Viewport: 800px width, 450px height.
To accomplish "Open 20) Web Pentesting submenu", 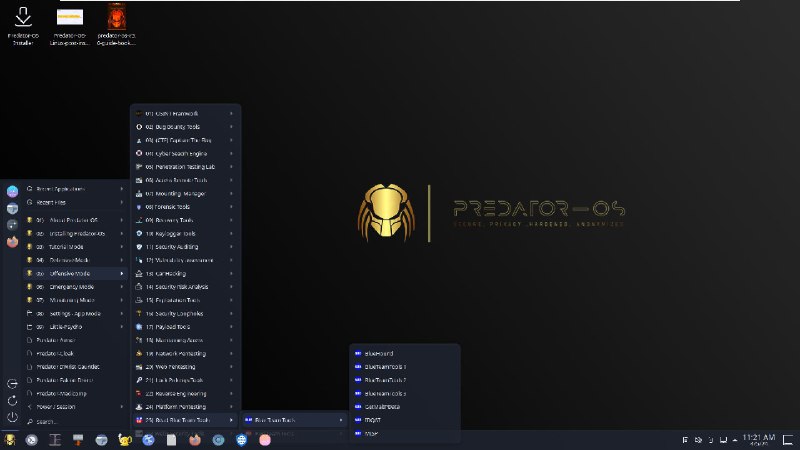I will pyautogui.click(x=185, y=367).
